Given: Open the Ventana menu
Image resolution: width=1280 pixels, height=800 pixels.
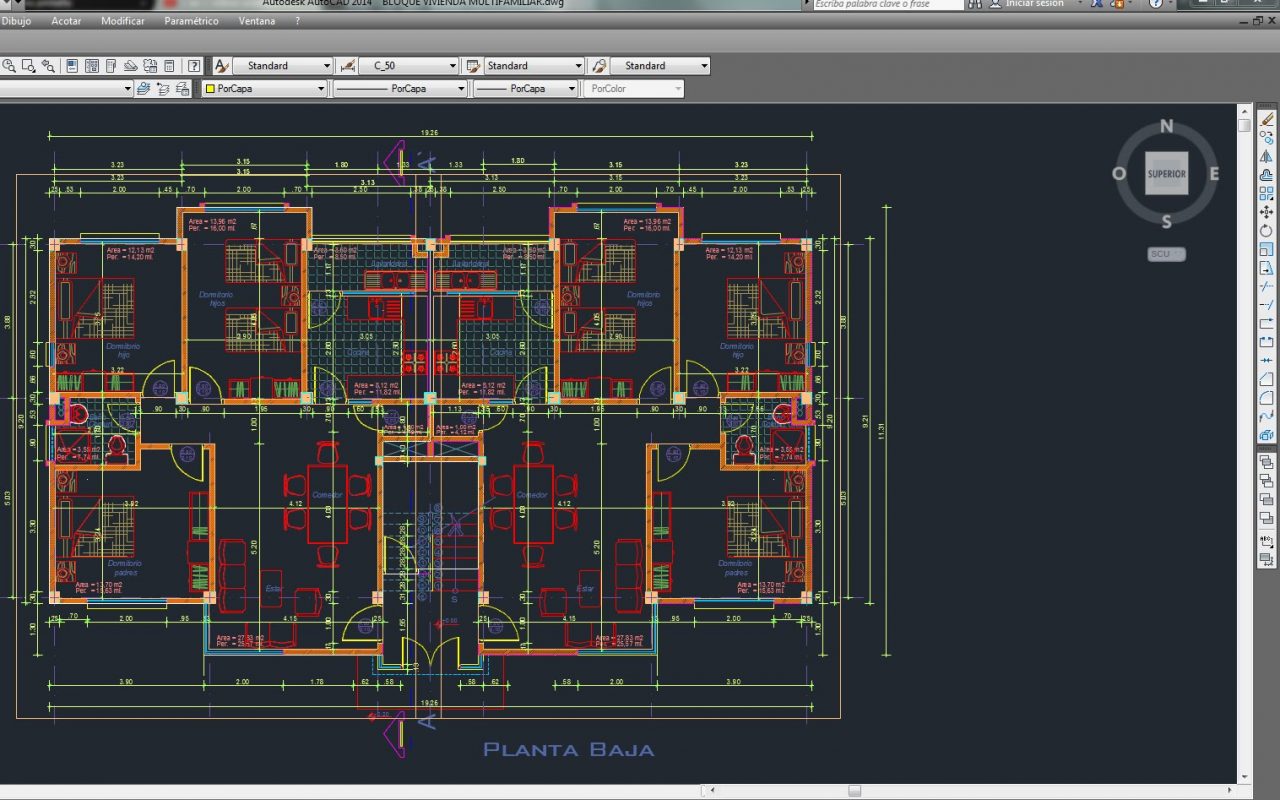Looking at the screenshot, I should tap(257, 21).
